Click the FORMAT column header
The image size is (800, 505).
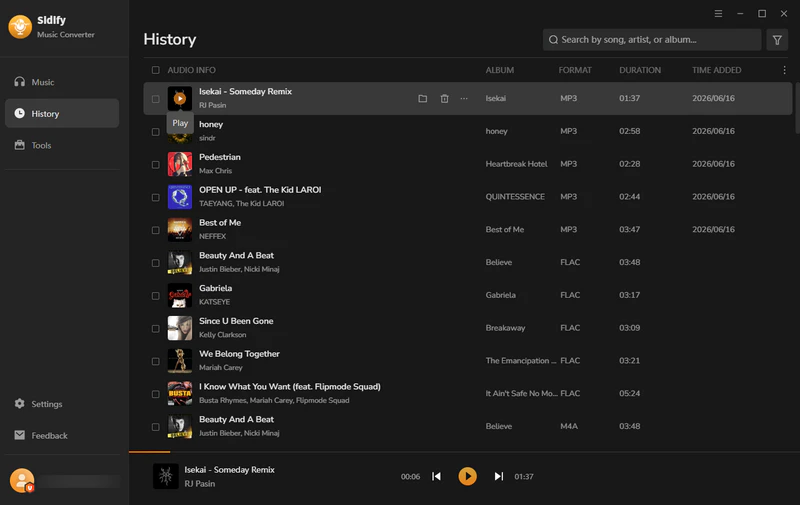pos(575,70)
